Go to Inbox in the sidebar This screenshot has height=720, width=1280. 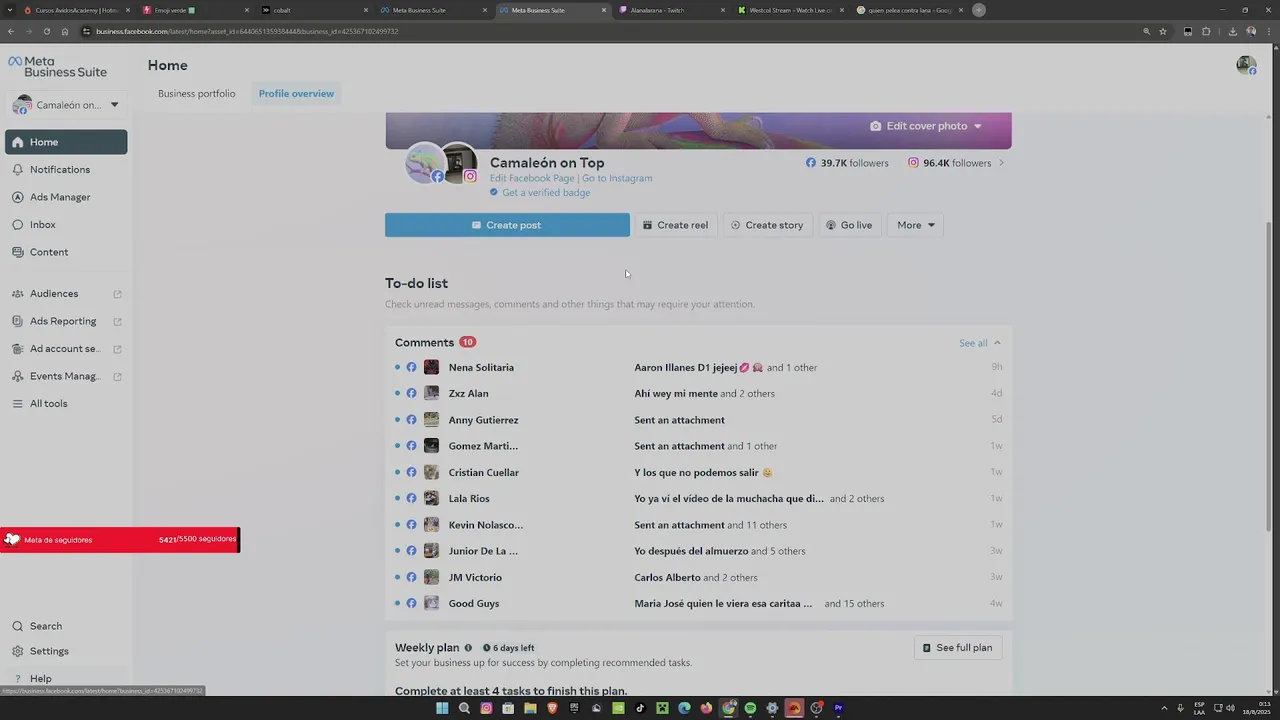pyautogui.click(x=66, y=225)
